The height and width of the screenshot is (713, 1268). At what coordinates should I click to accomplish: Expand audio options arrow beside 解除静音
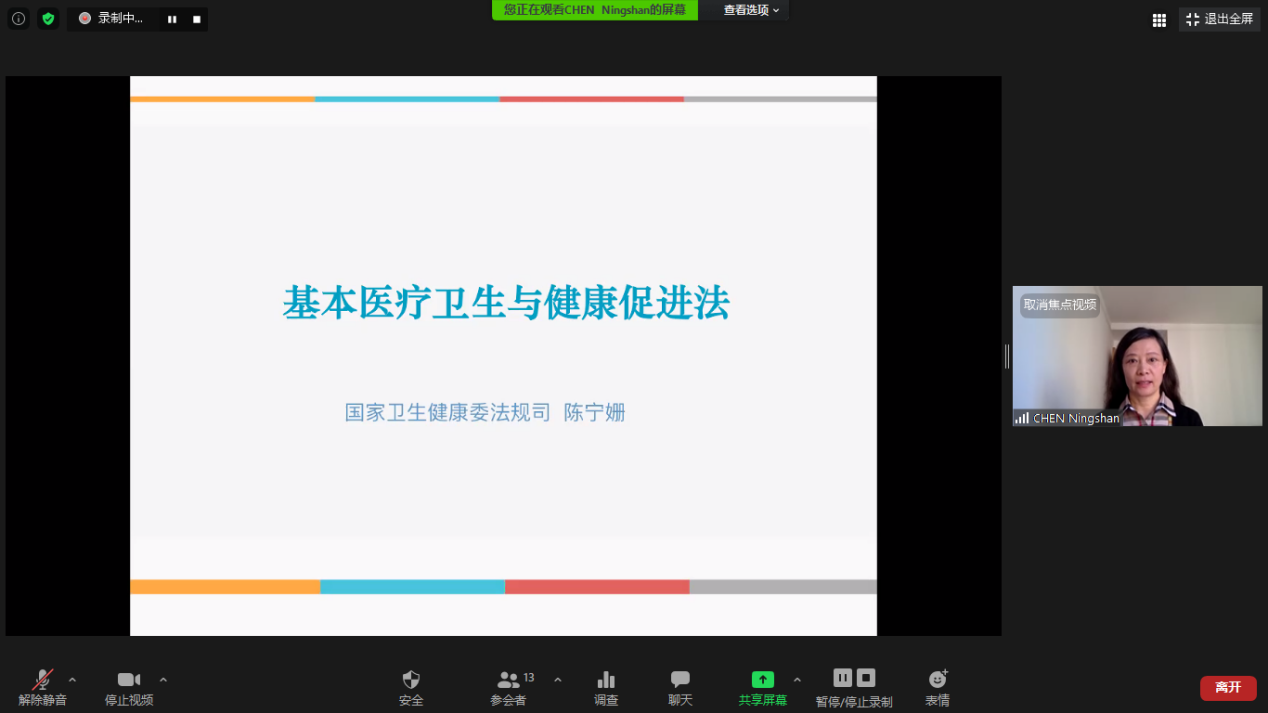[x=72, y=680]
